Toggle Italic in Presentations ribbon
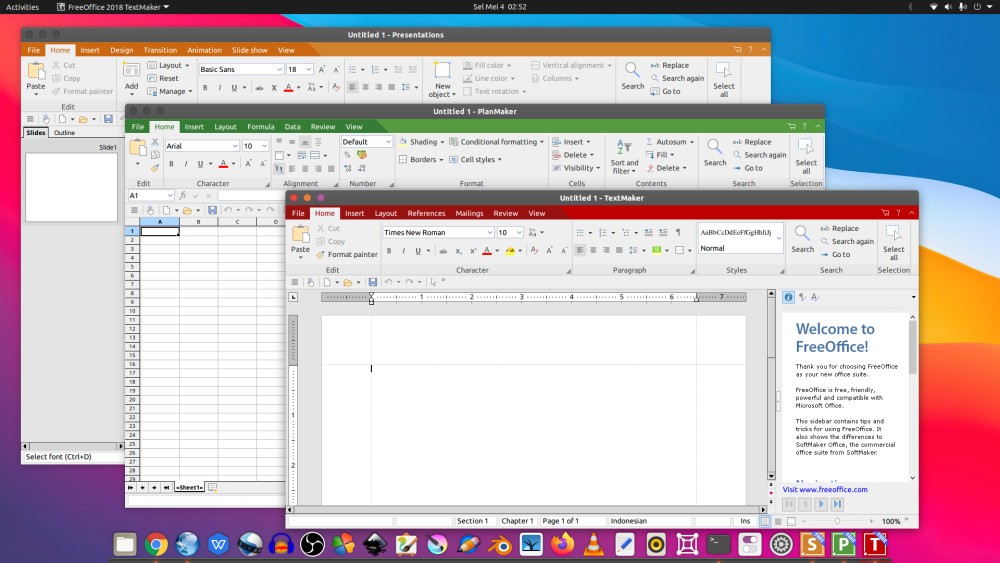This screenshot has width=1000, height=563. tap(219, 87)
